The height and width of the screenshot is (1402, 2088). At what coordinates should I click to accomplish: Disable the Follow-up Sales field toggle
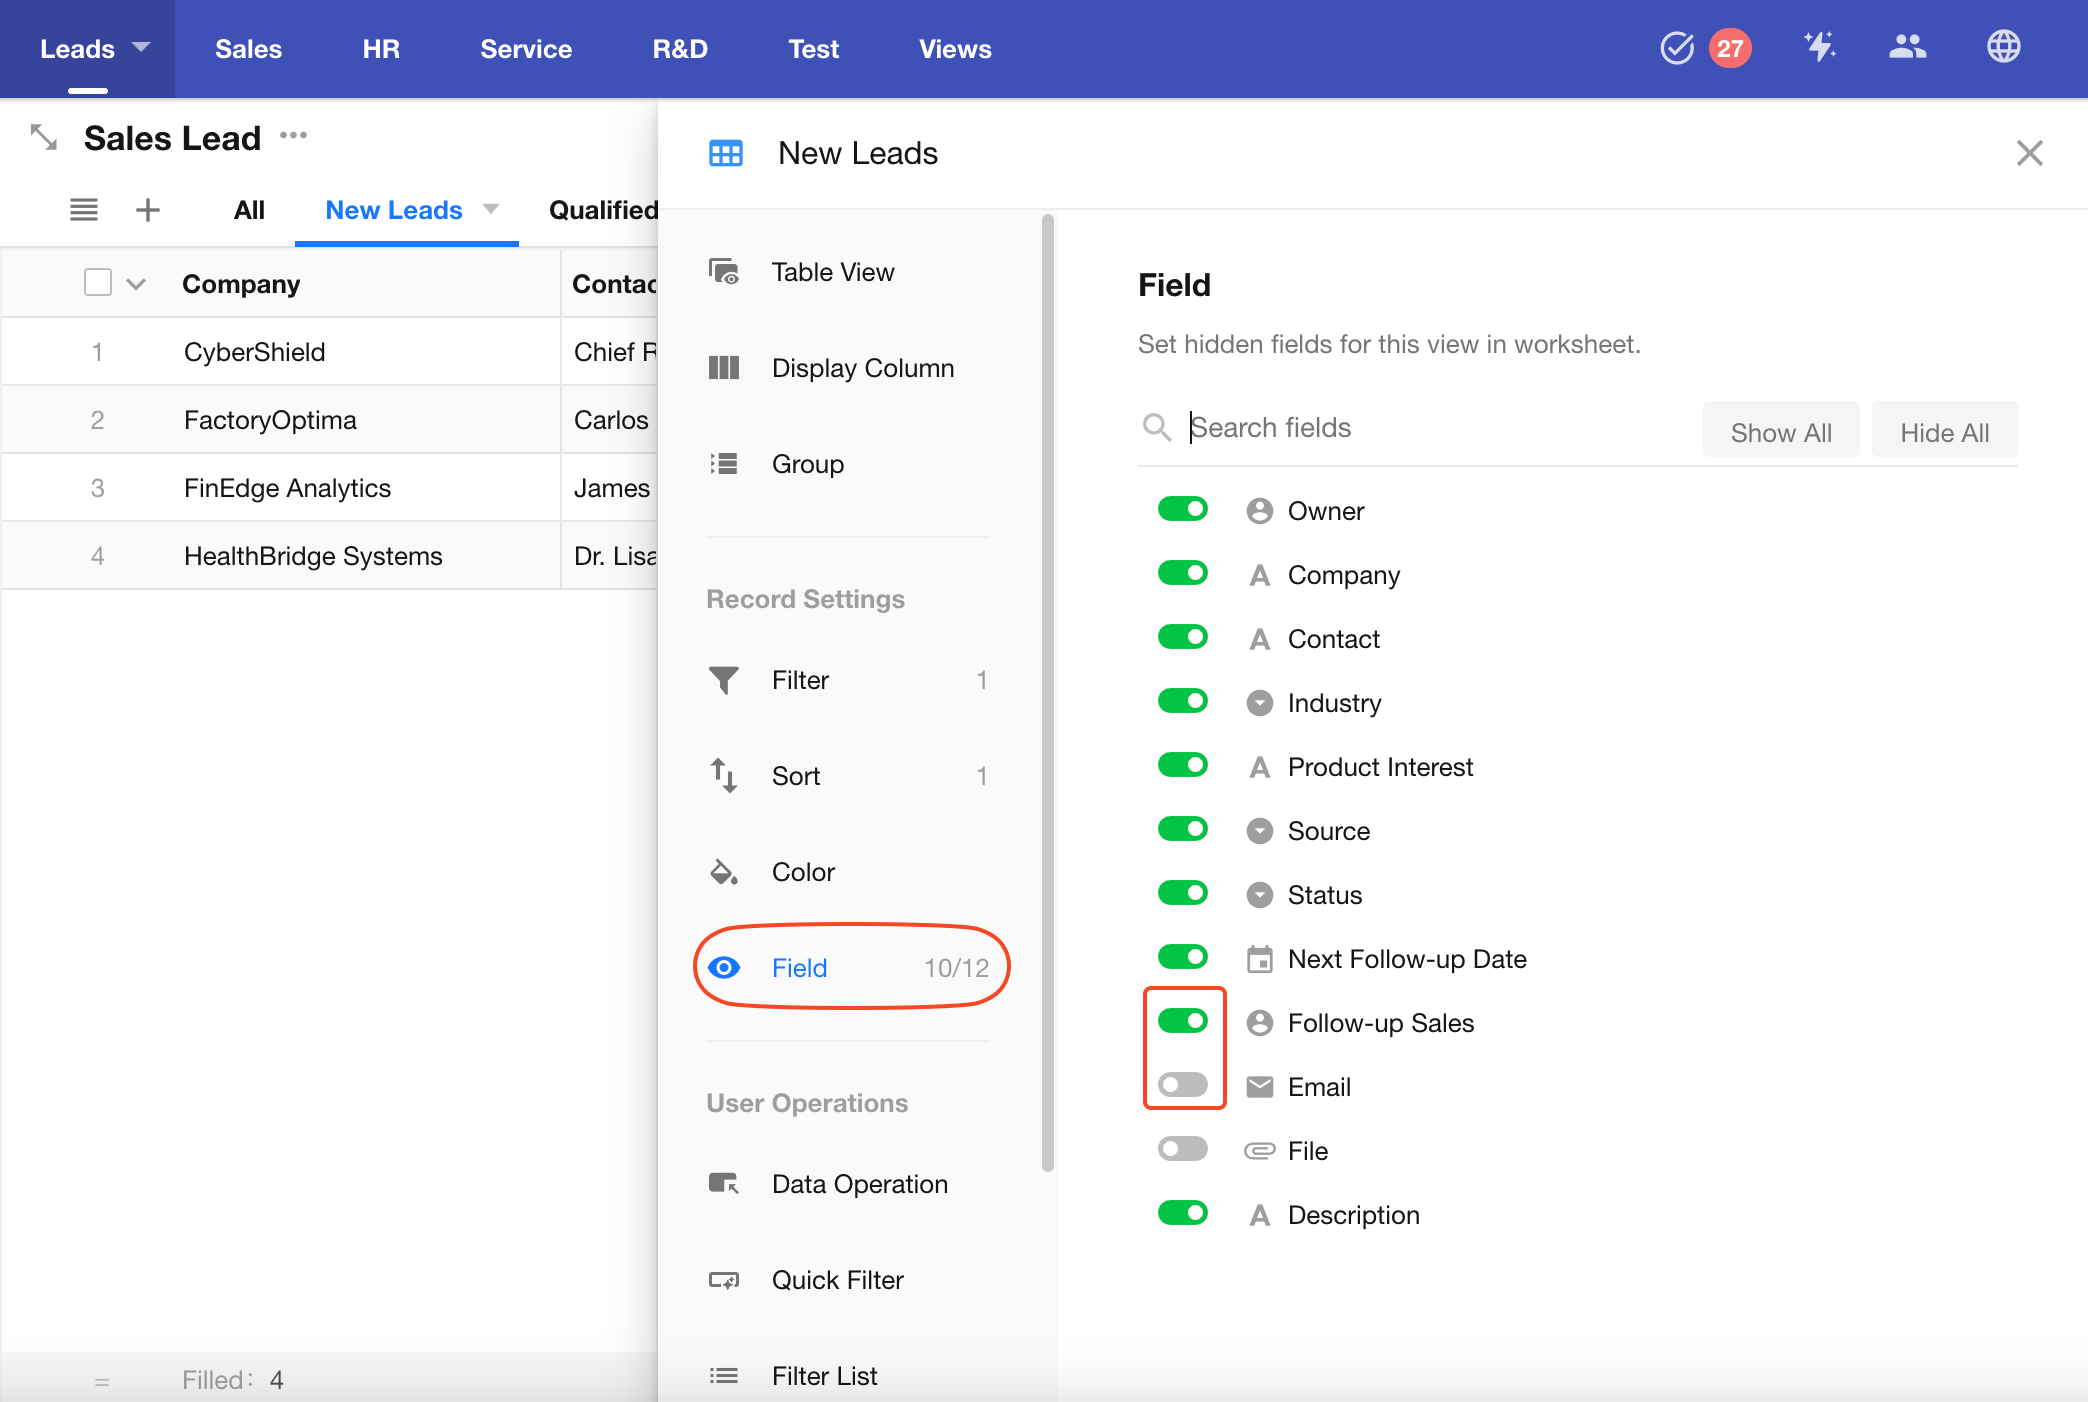point(1183,1021)
